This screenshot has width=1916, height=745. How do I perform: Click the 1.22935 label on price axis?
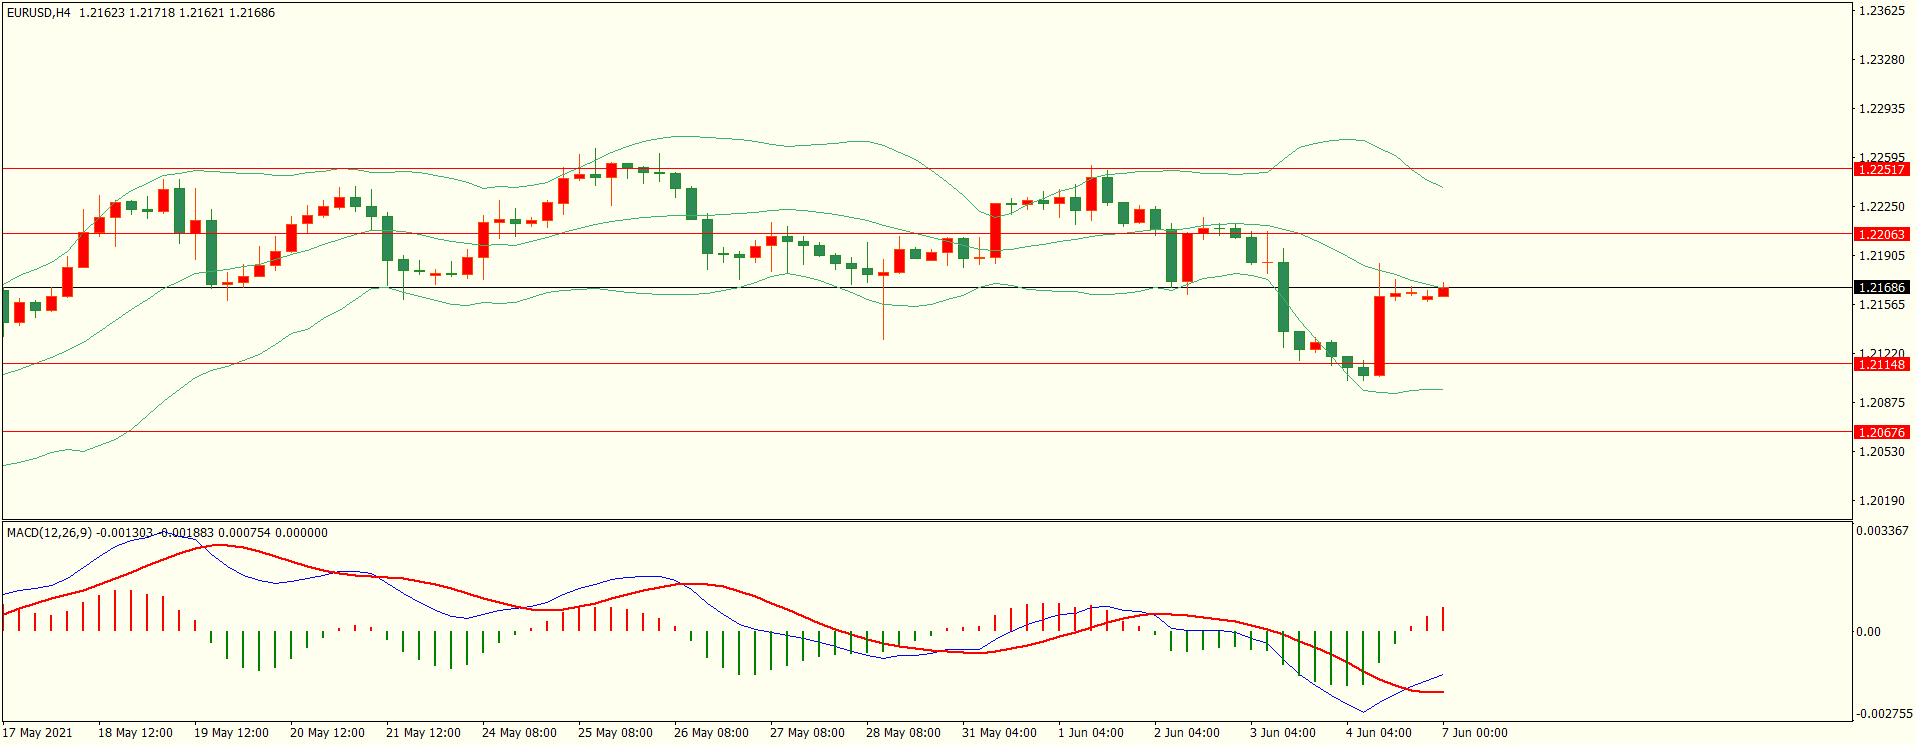pos(1881,109)
